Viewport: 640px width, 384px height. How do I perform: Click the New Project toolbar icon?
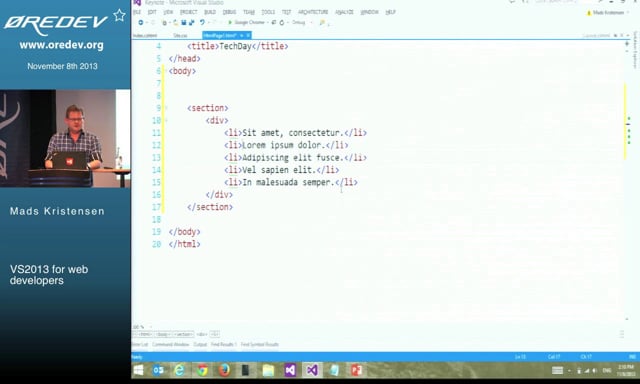164,23
